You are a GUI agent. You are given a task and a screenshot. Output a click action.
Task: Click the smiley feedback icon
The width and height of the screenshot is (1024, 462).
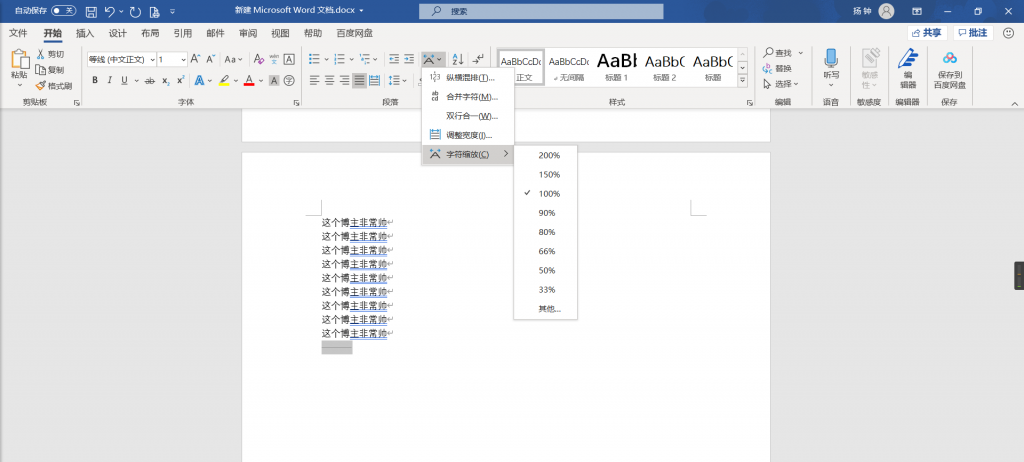1008,33
